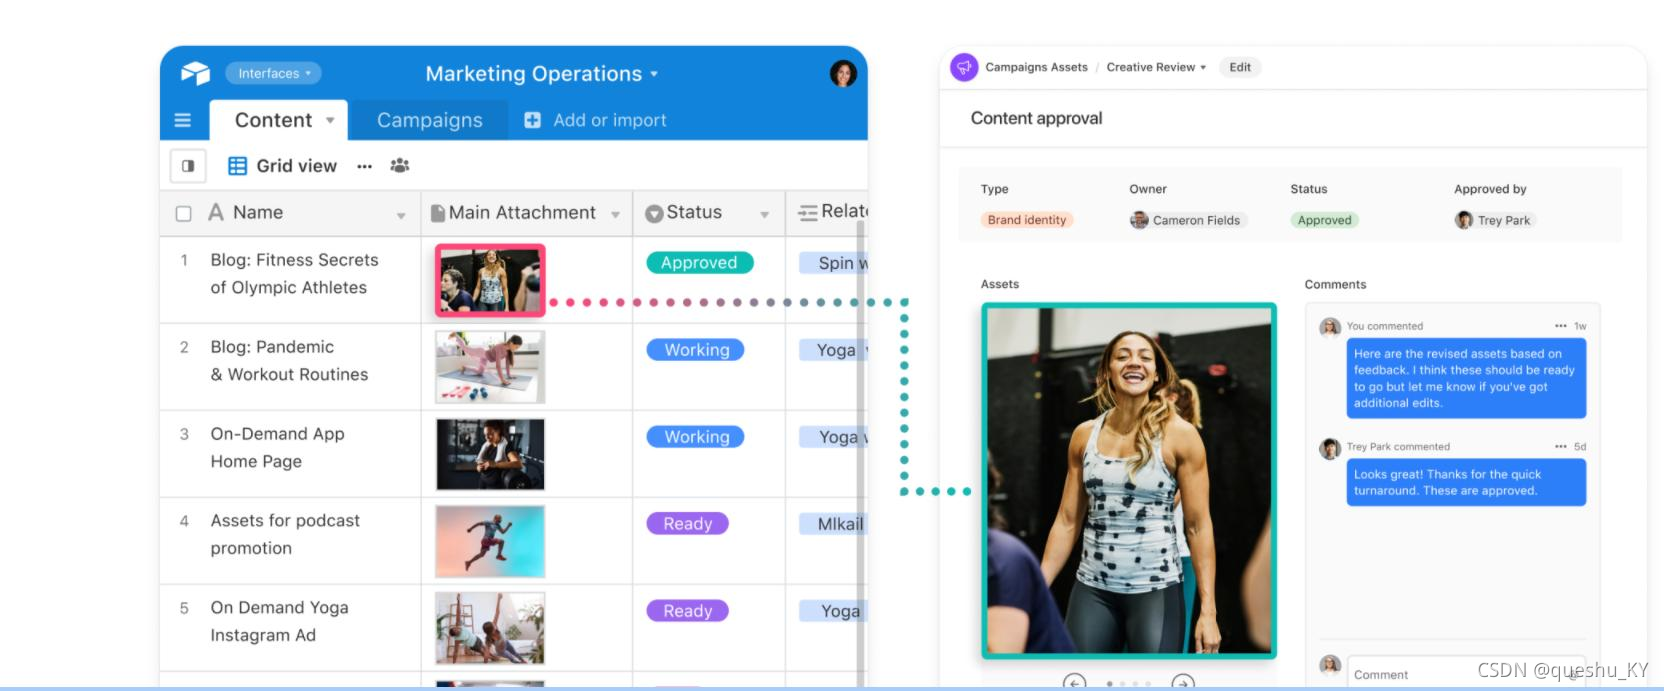Open the hamburger menu icon
This screenshot has height=691, width=1664.
coord(183,120)
